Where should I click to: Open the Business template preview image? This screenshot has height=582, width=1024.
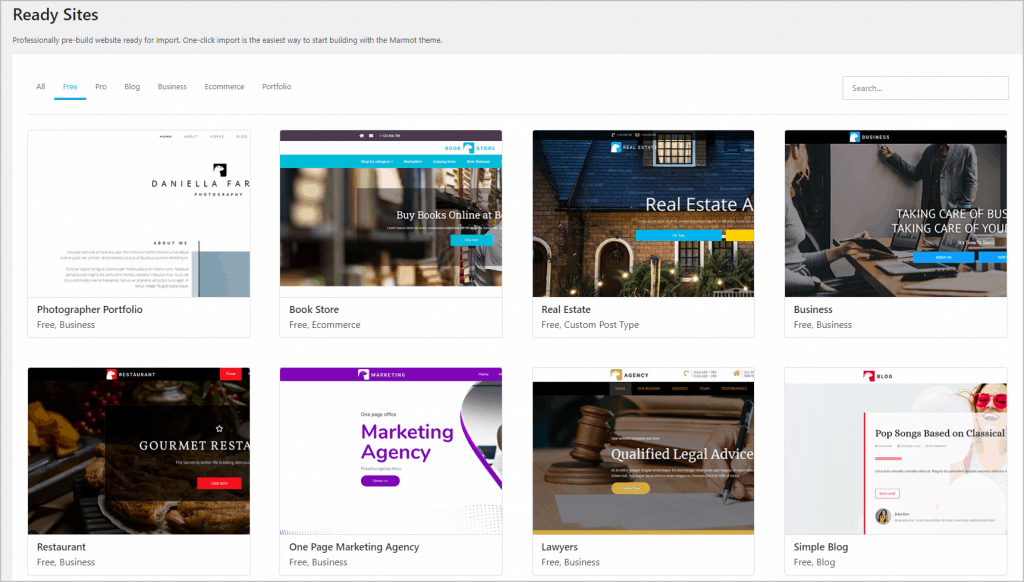tap(895, 213)
